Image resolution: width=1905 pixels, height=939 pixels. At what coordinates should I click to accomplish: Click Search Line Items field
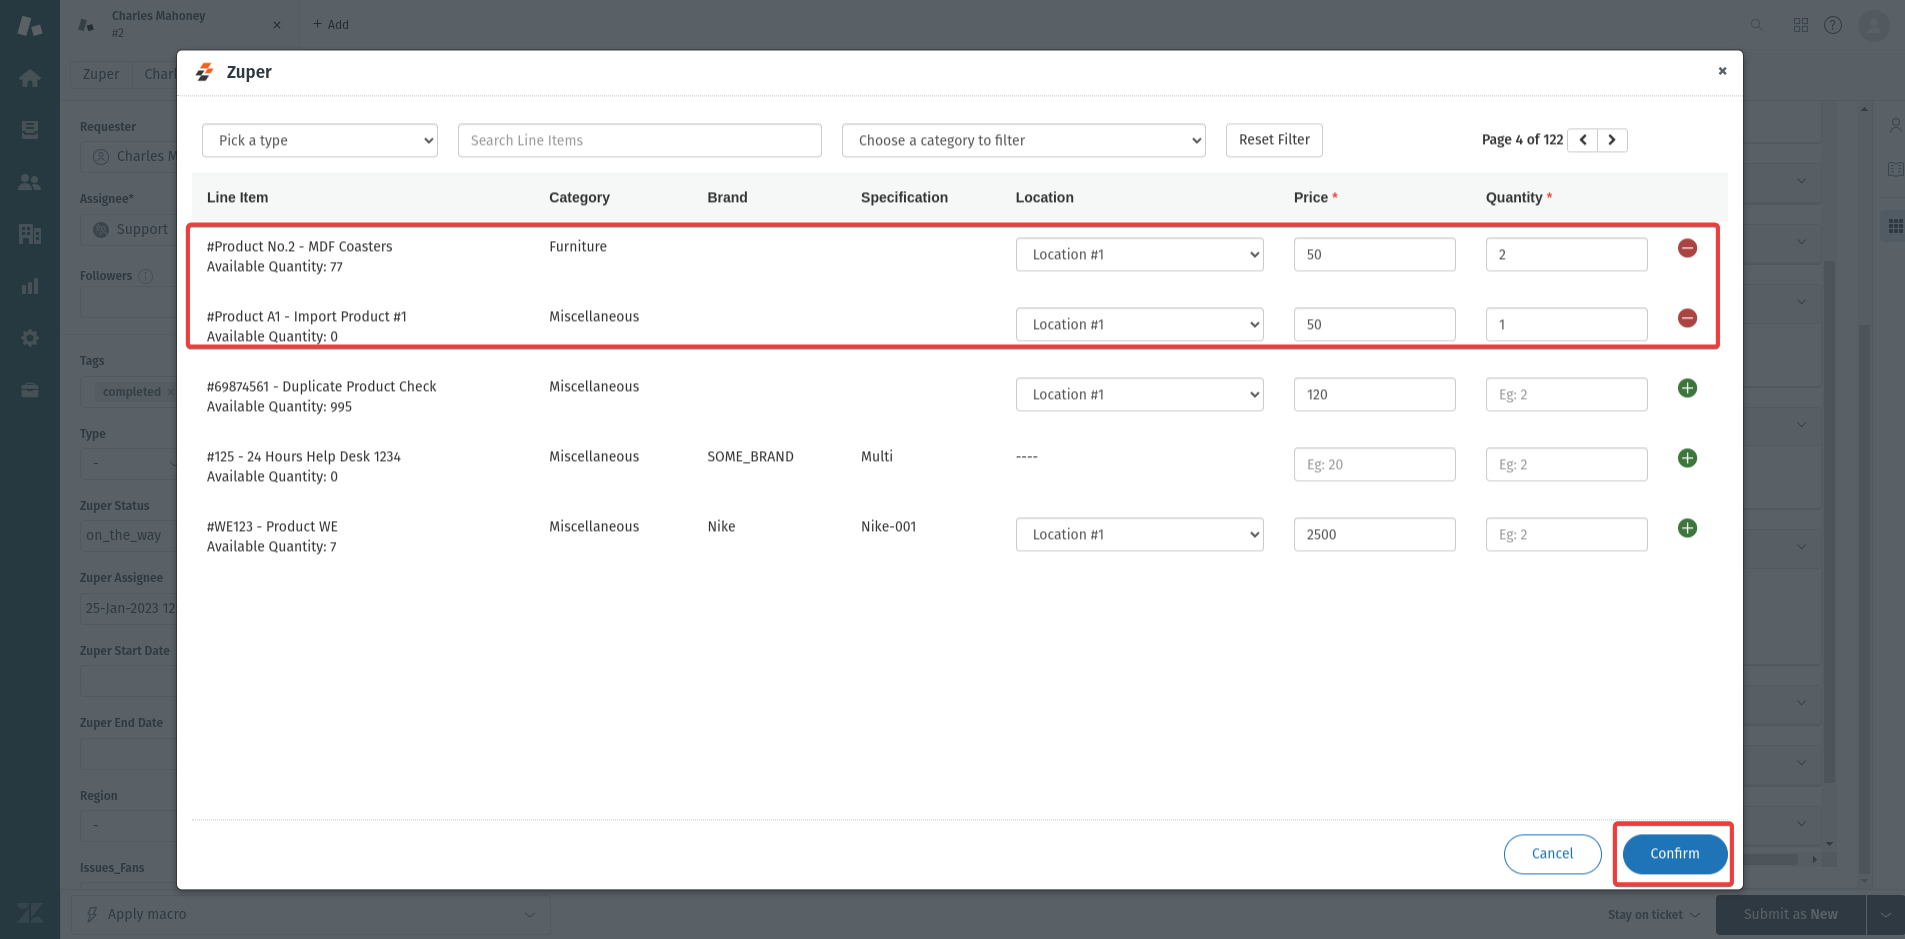coord(640,140)
